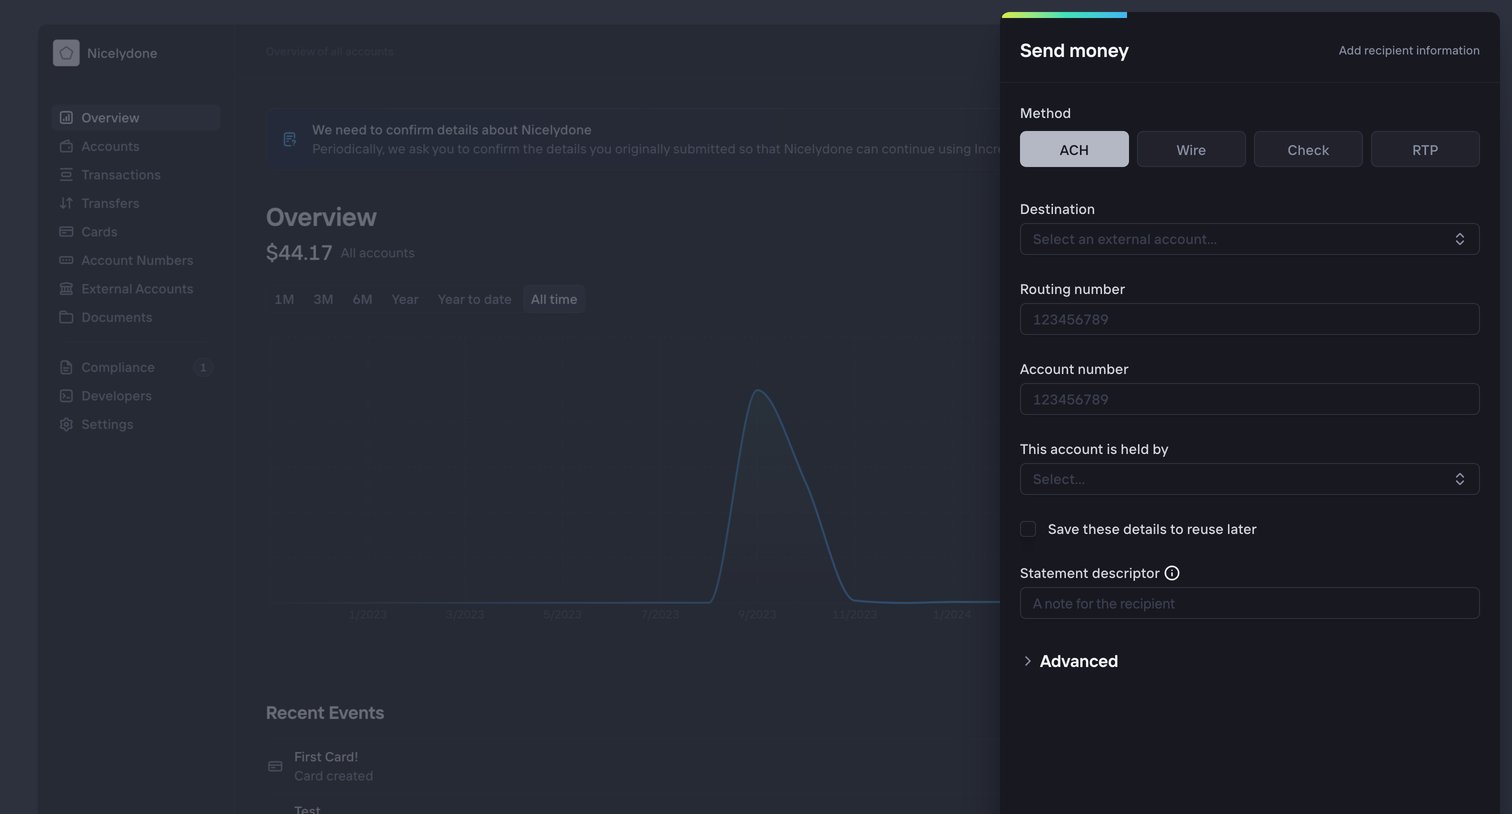The width and height of the screenshot is (1512, 814).
Task: Click the card icon beside First Card!
Action: point(275,766)
